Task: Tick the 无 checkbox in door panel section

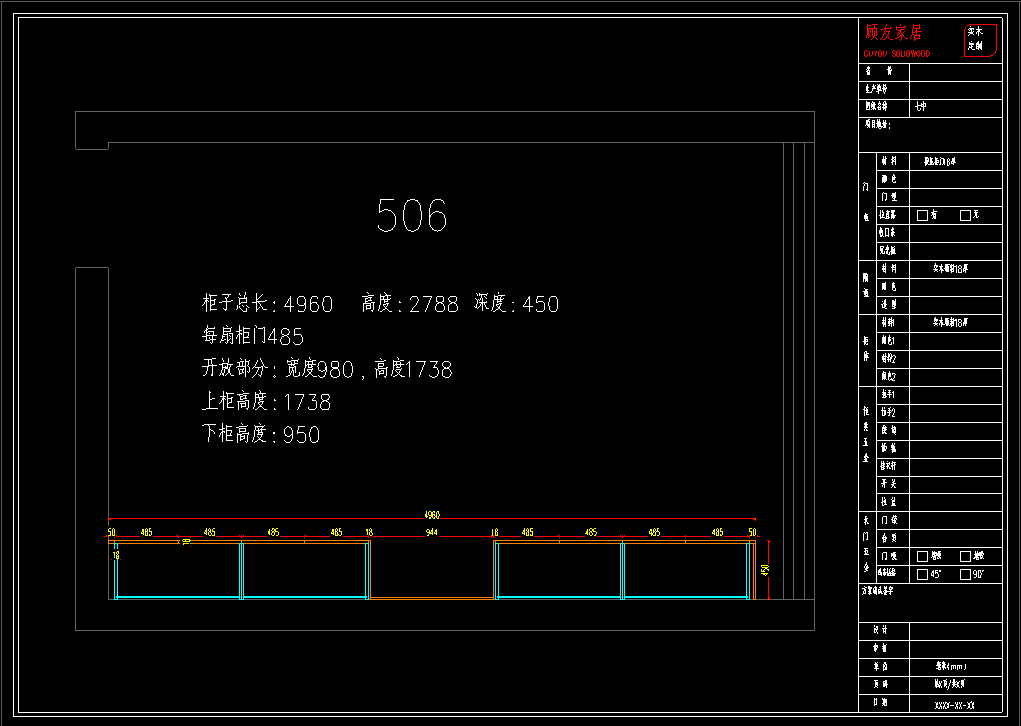Action: tap(965, 215)
